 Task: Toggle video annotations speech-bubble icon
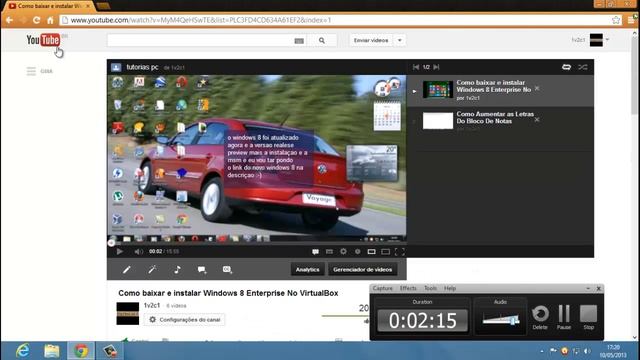(x=315, y=252)
